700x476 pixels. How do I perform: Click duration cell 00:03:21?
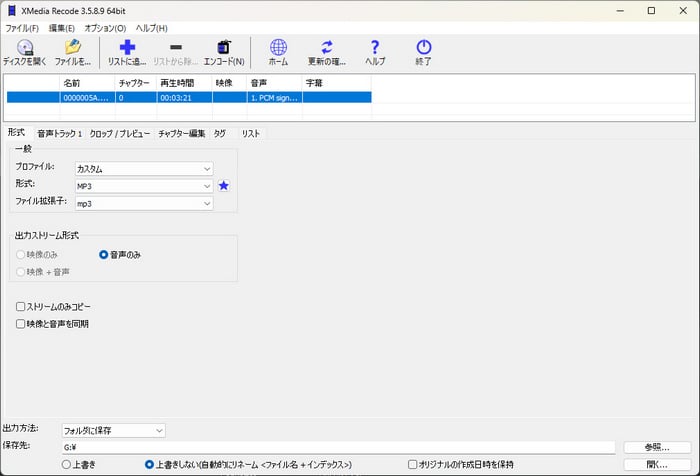[184, 97]
